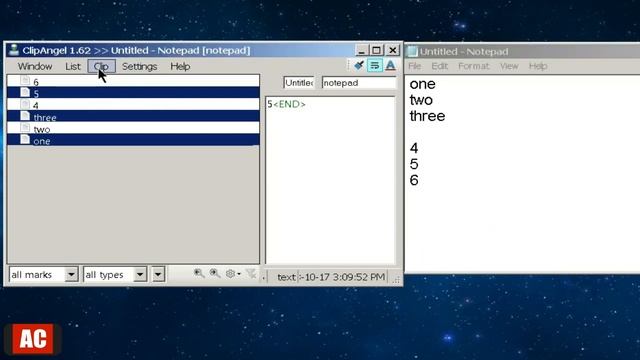This screenshot has width=640, height=360.
Task: Select the clip row labeled one
Action: point(133,140)
